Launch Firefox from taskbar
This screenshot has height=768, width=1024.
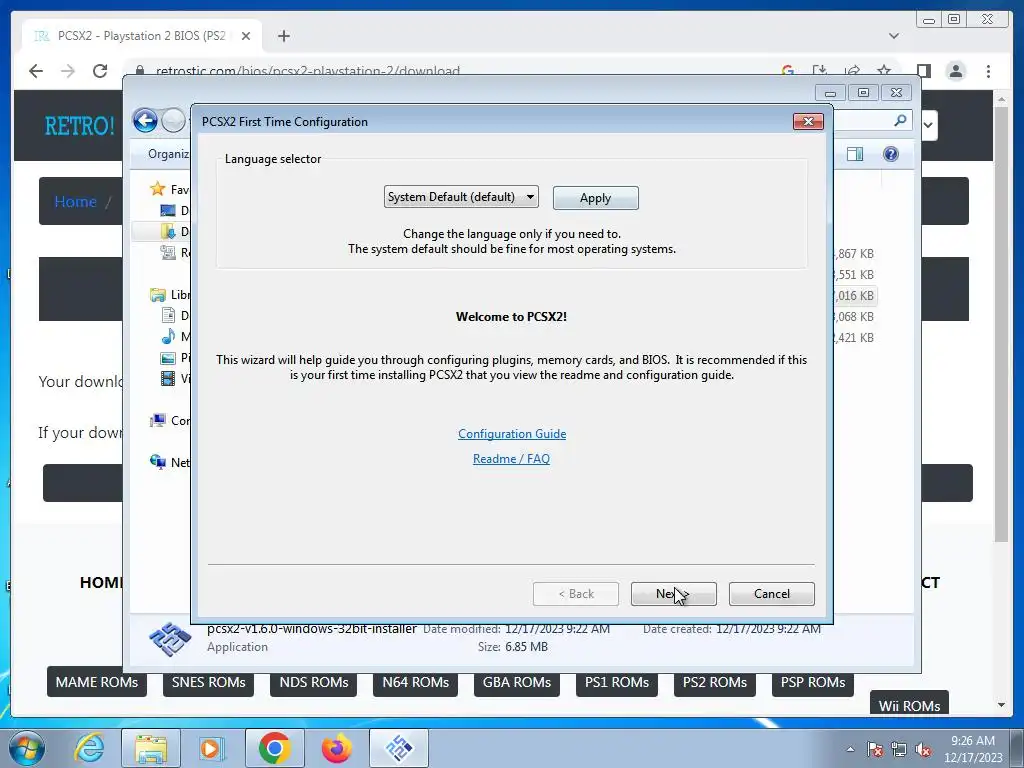[336, 748]
